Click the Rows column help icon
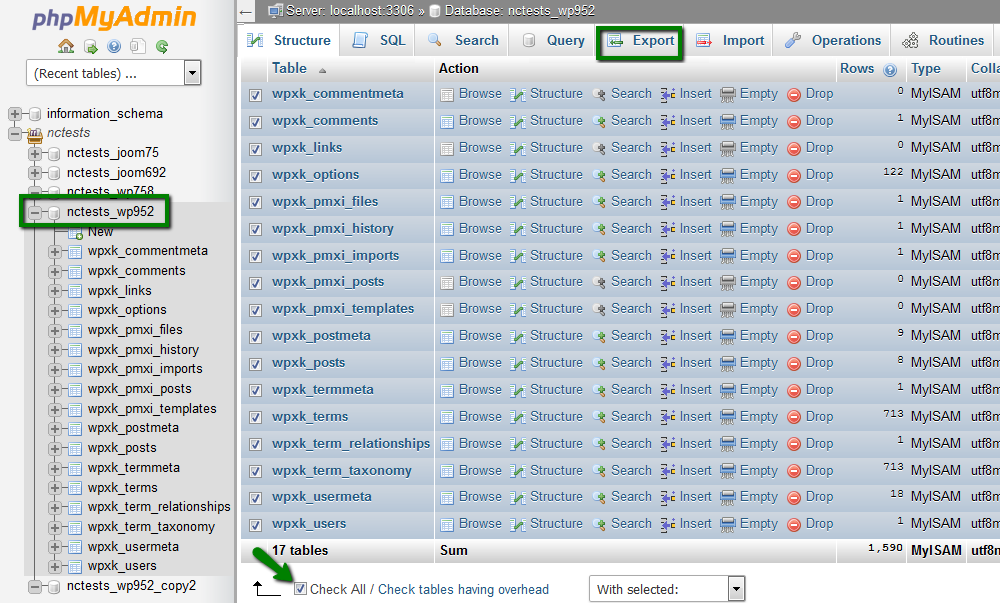The width and height of the screenshot is (1000, 603). pyautogui.click(x=891, y=70)
